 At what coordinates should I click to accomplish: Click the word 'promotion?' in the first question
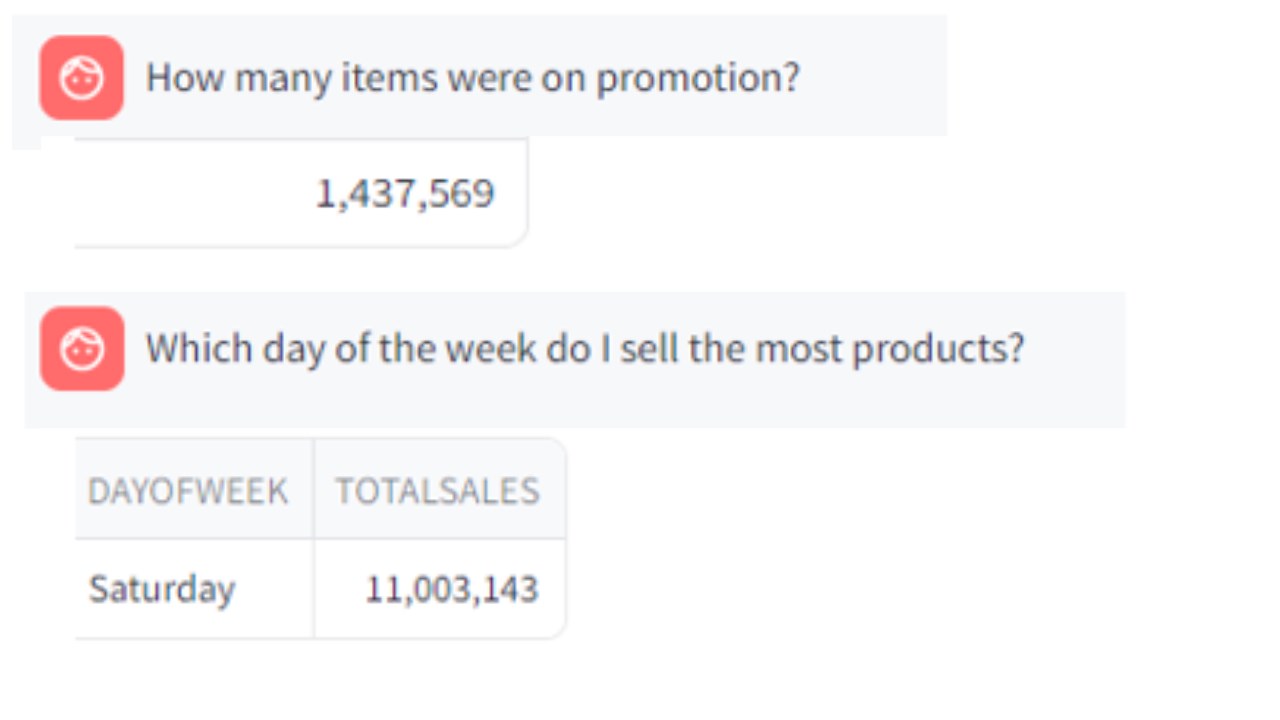click(x=698, y=78)
